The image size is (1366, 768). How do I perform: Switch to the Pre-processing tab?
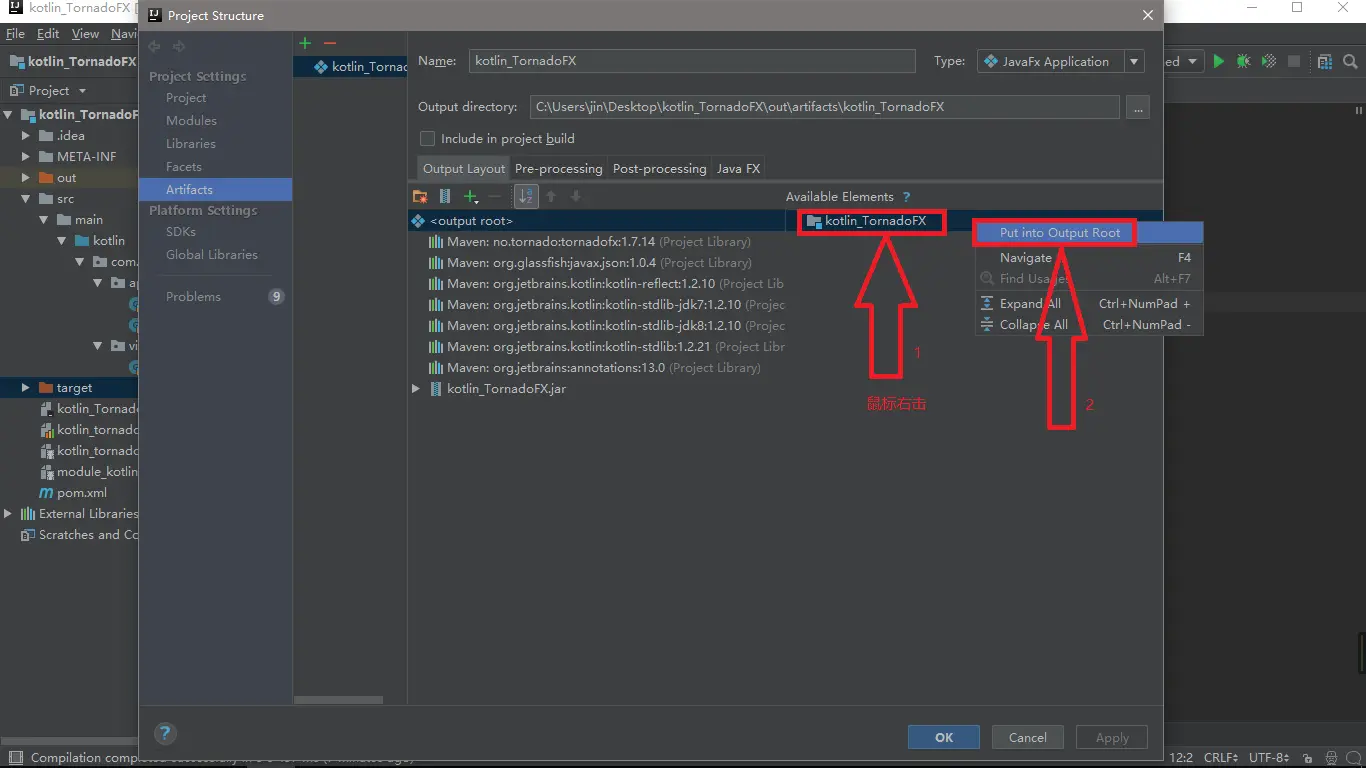point(558,169)
